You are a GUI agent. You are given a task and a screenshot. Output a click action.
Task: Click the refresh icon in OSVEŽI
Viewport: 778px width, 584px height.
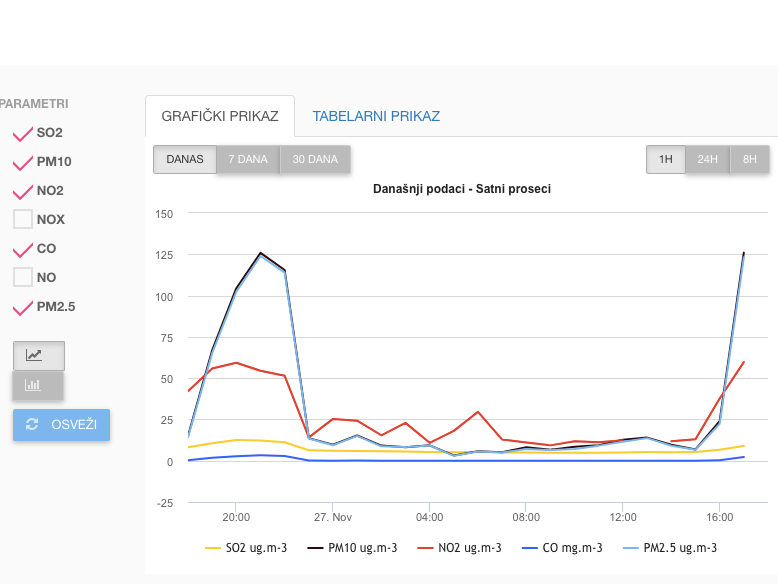point(32,424)
